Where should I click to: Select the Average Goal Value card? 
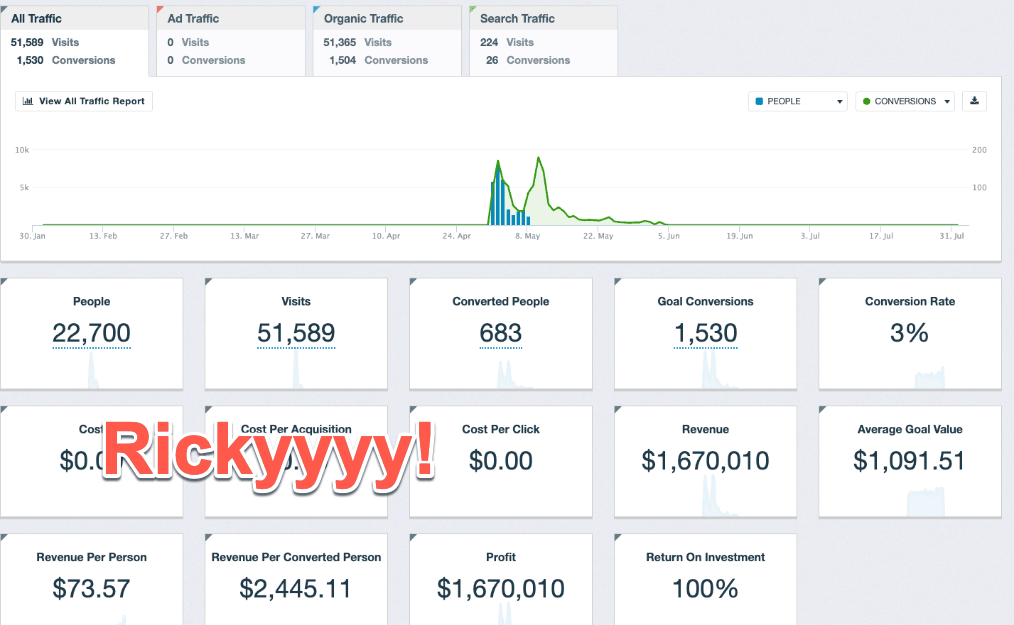pyautogui.click(x=910, y=461)
